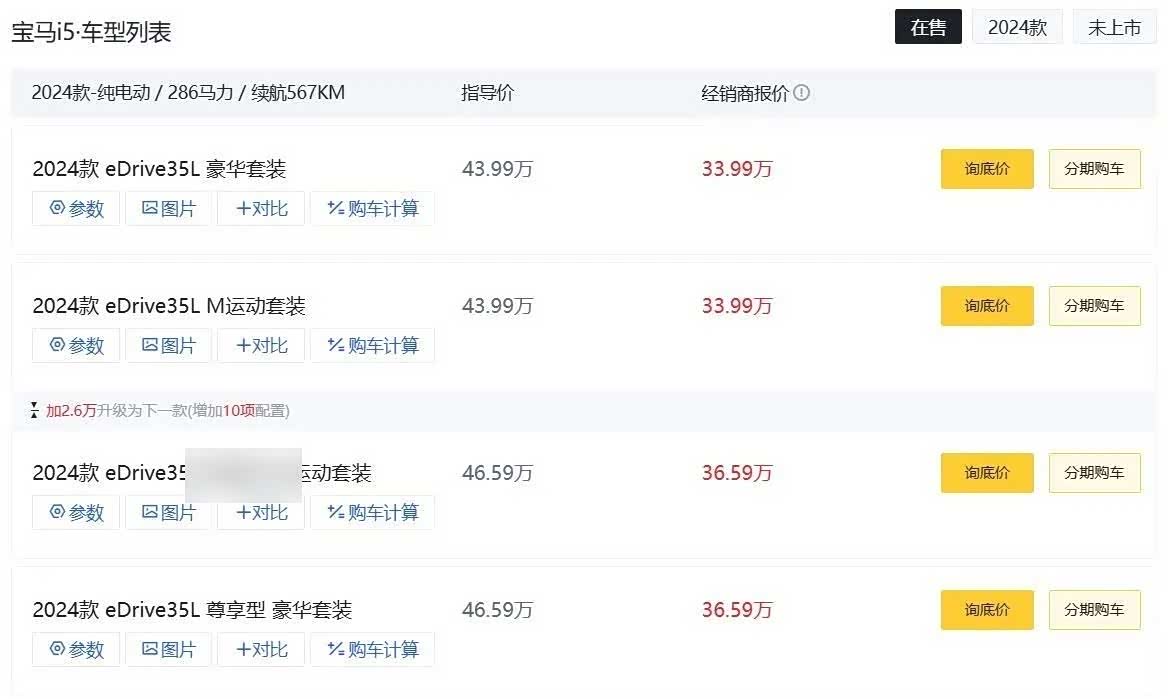This screenshot has width=1173, height=699.
Task: Switch to the 未上市 tab
Action: [x=1114, y=28]
